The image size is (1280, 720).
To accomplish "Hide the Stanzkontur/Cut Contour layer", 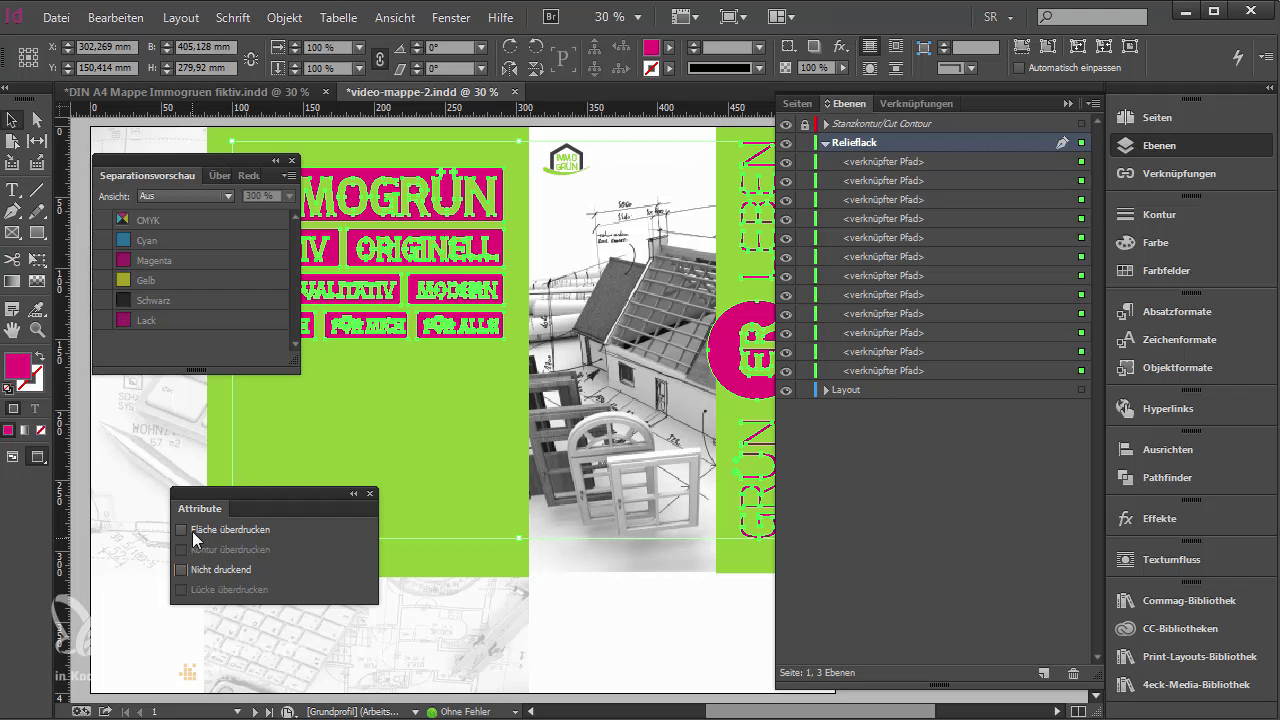I will 786,124.
